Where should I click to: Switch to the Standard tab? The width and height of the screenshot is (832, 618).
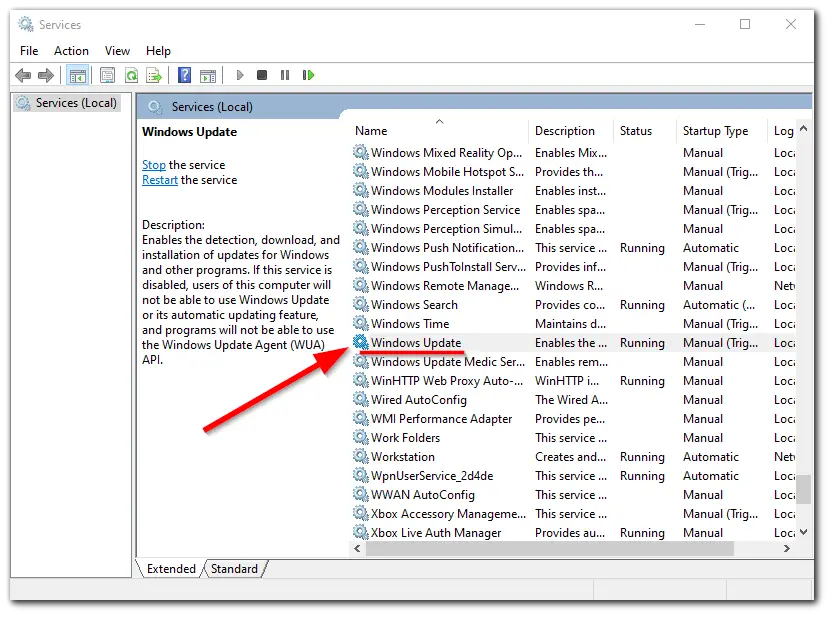point(234,569)
